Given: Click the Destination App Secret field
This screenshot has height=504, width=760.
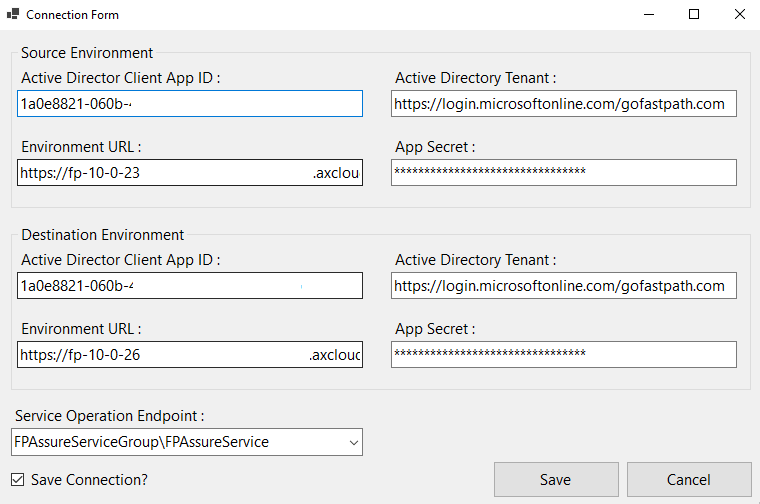Looking at the screenshot, I should tap(563, 354).
